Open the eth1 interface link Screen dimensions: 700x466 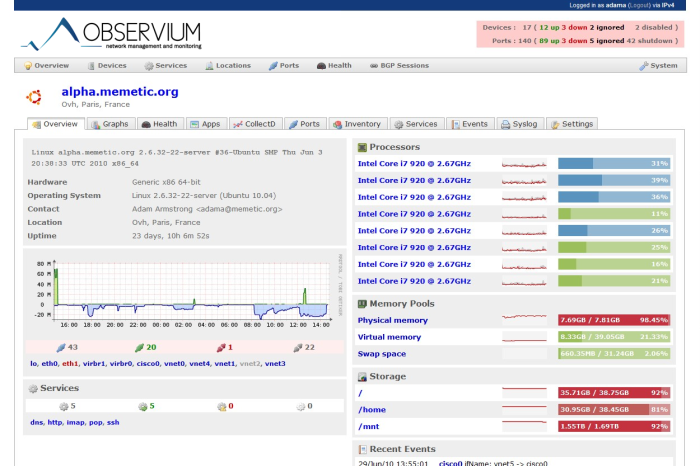(x=70, y=364)
